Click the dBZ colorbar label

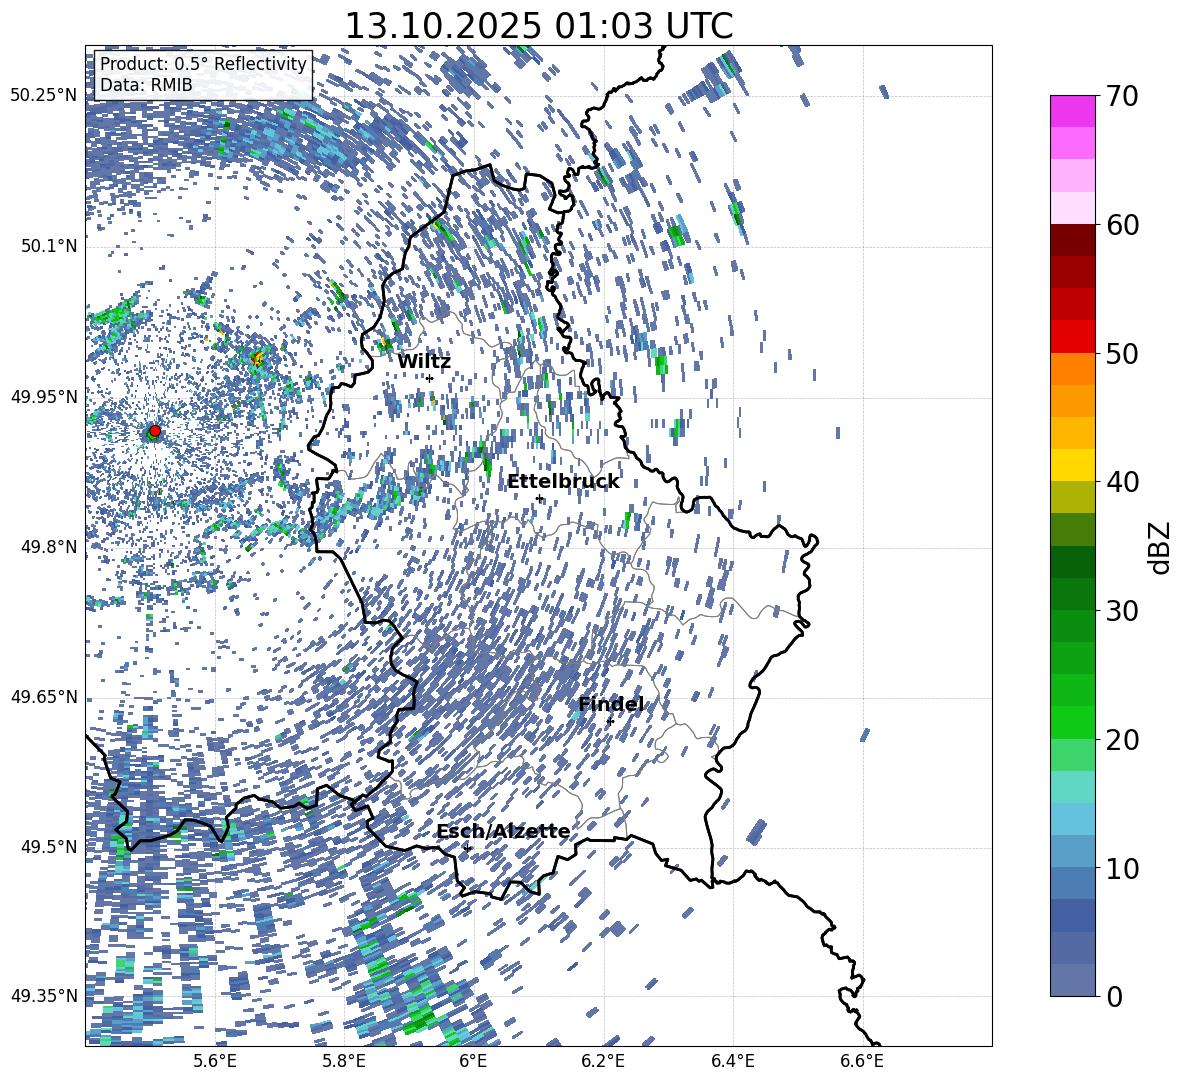[x=1159, y=547]
